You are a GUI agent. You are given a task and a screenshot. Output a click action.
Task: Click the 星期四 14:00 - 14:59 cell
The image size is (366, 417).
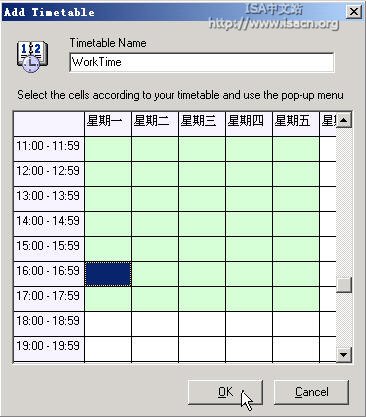(x=249, y=224)
